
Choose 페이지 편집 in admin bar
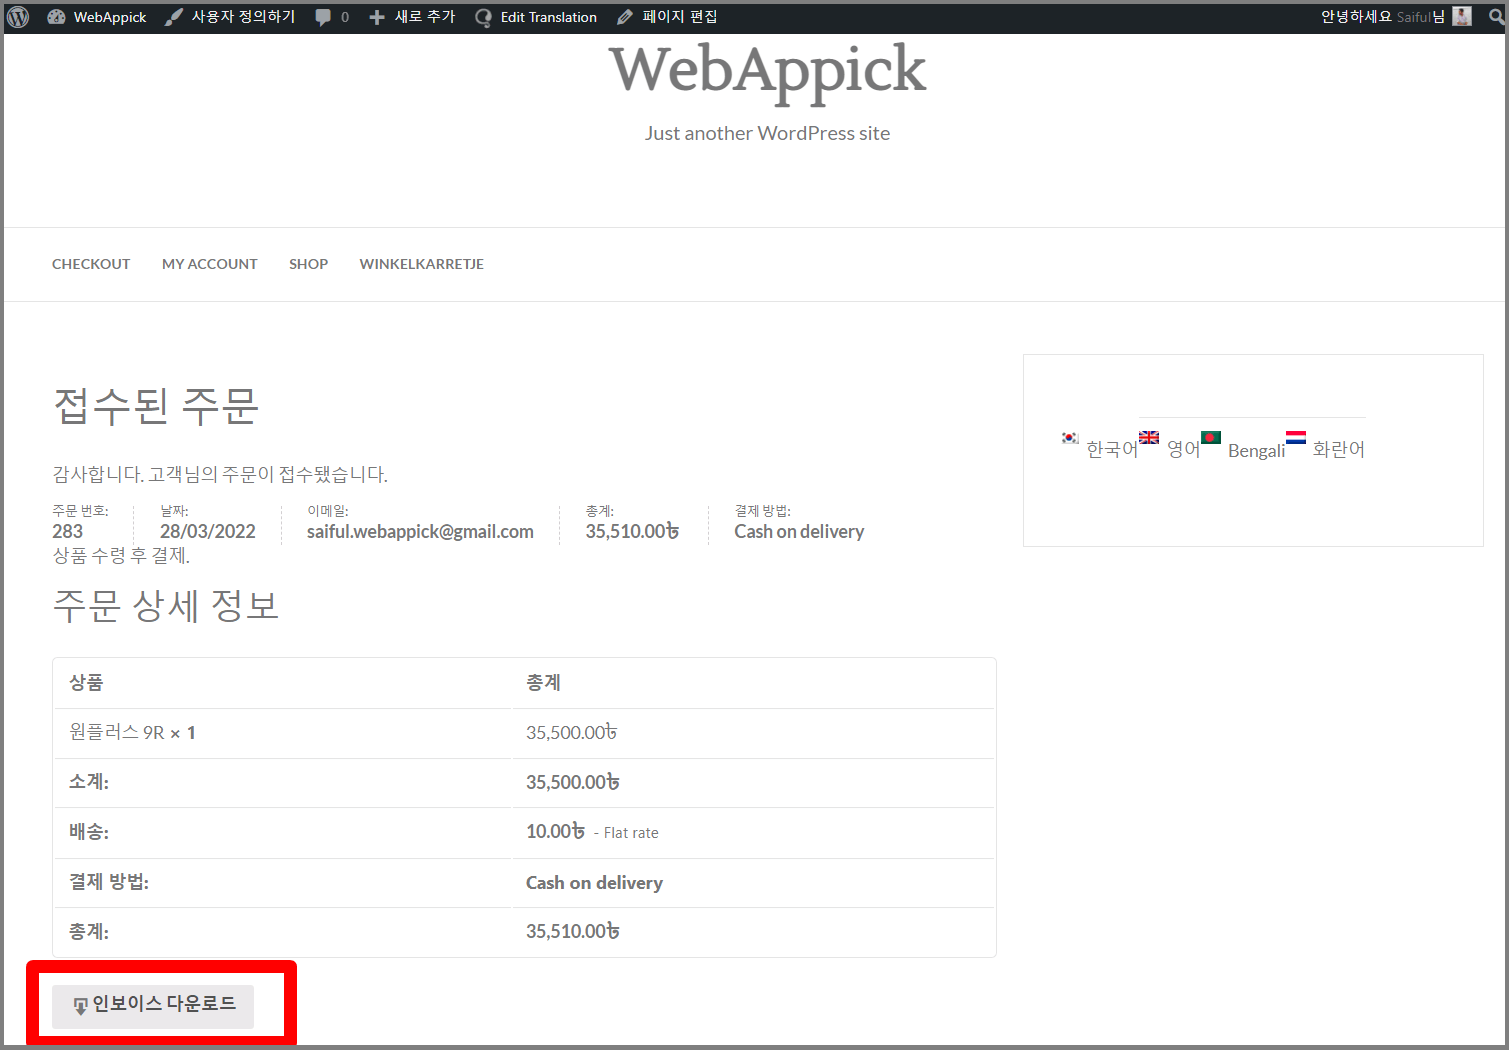coord(667,17)
